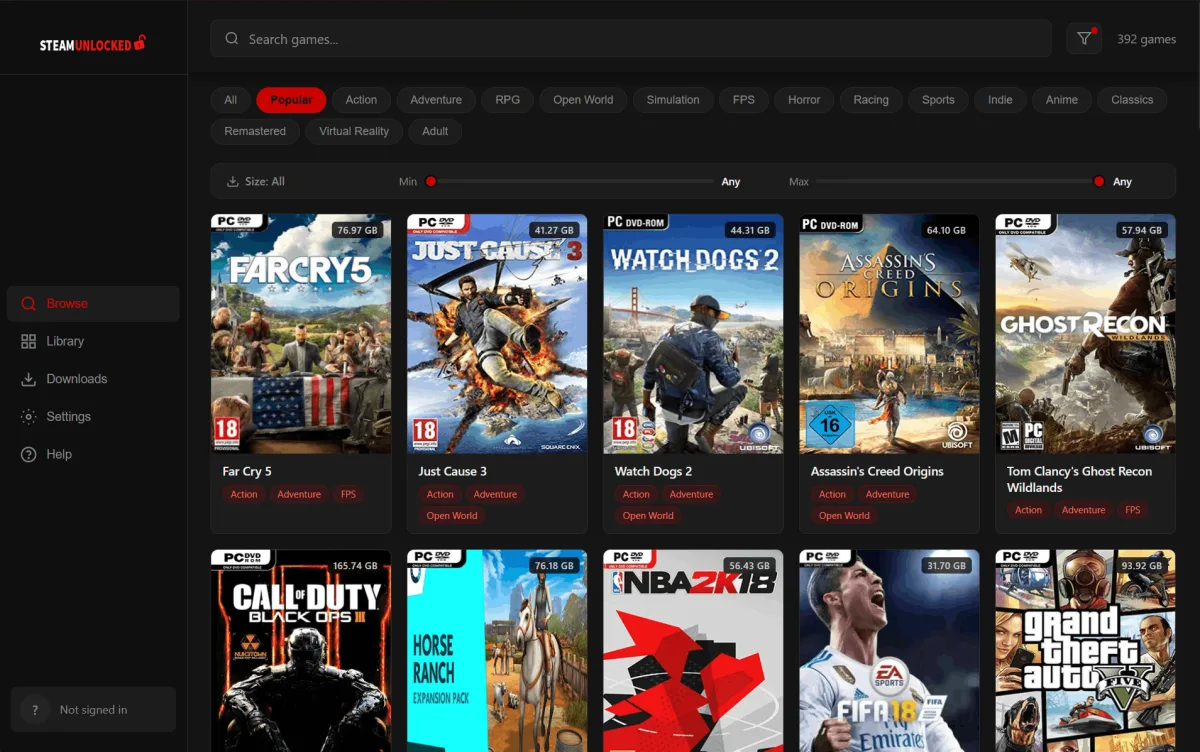Open Downloads in the sidebar
Image resolution: width=1200 pixels, height=752 pixels.
tap(93, 379)
